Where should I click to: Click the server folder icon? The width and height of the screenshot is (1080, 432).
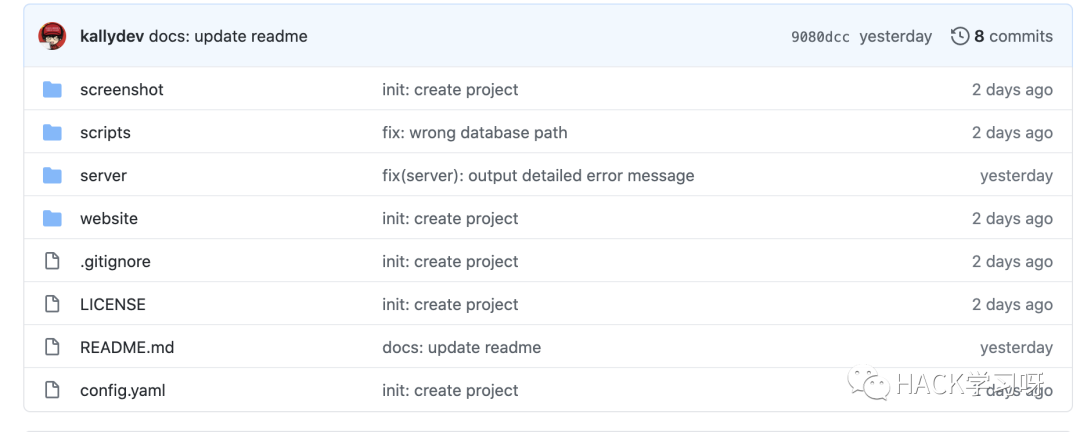pyautogui.click(x=53, y=176)
